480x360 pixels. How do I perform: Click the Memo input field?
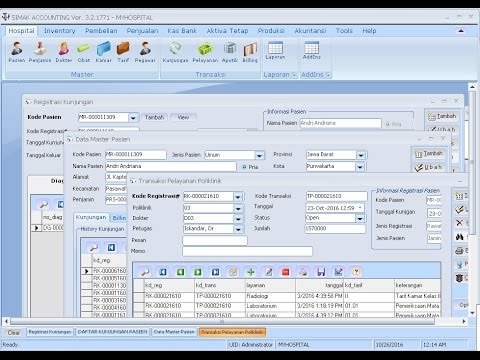[247, 251]
